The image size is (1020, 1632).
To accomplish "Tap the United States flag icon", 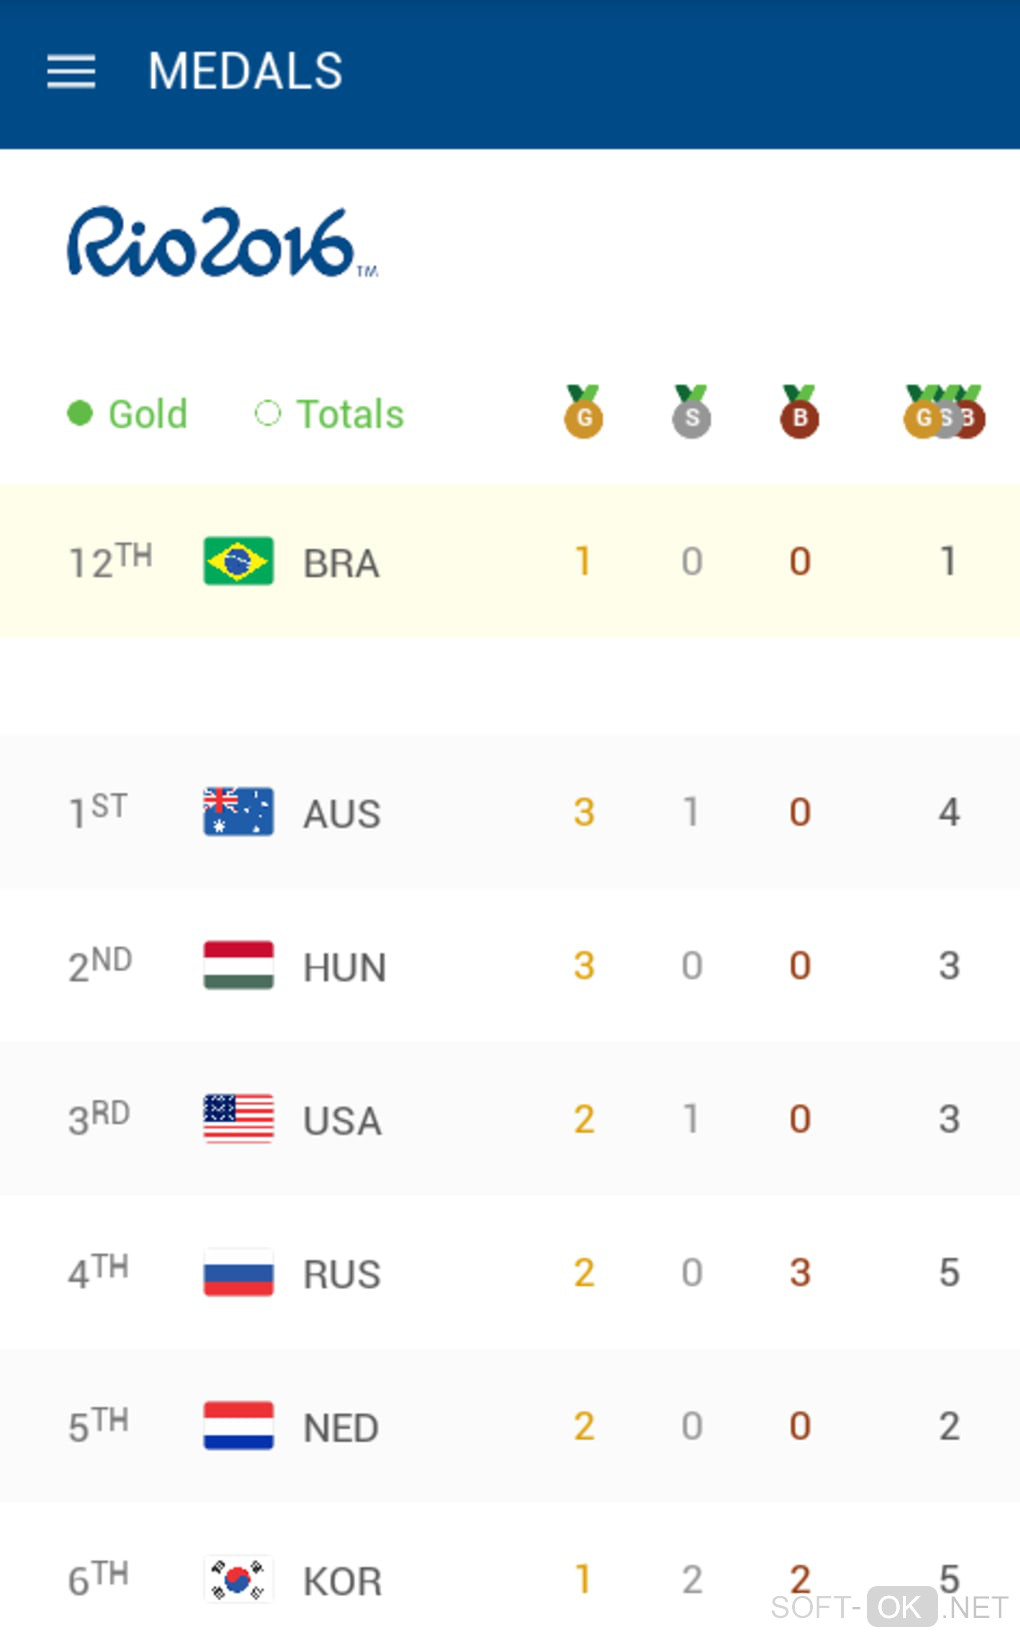I will (x=238, y=1118).
